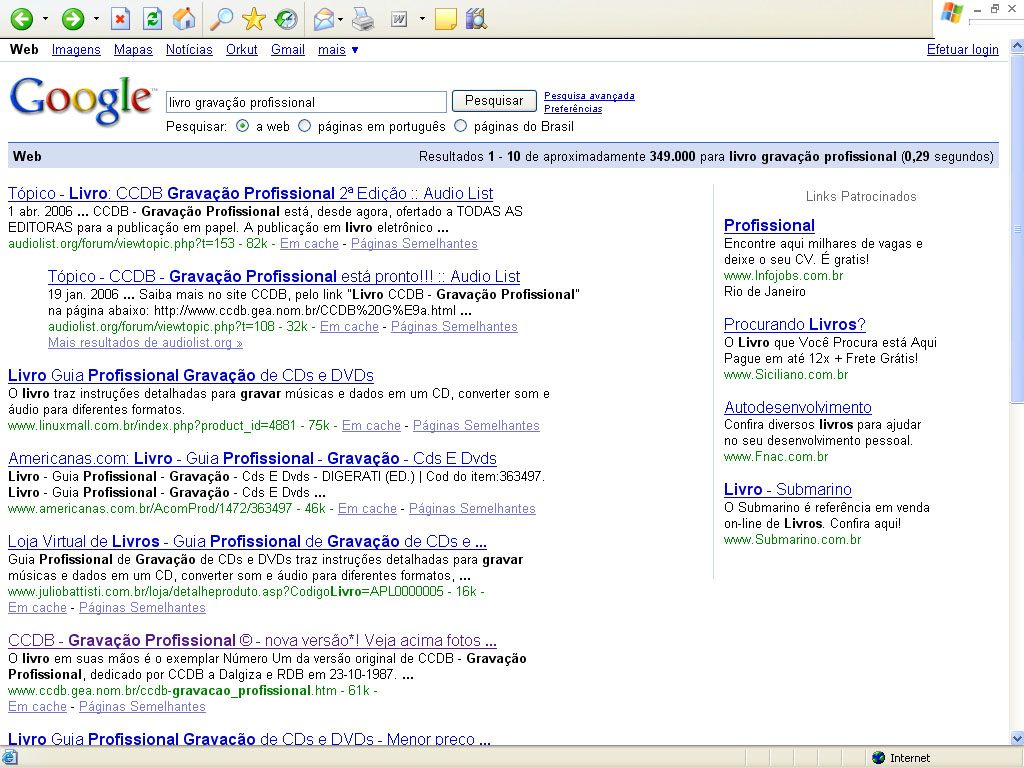Click the green Forward arrow button

73,19
